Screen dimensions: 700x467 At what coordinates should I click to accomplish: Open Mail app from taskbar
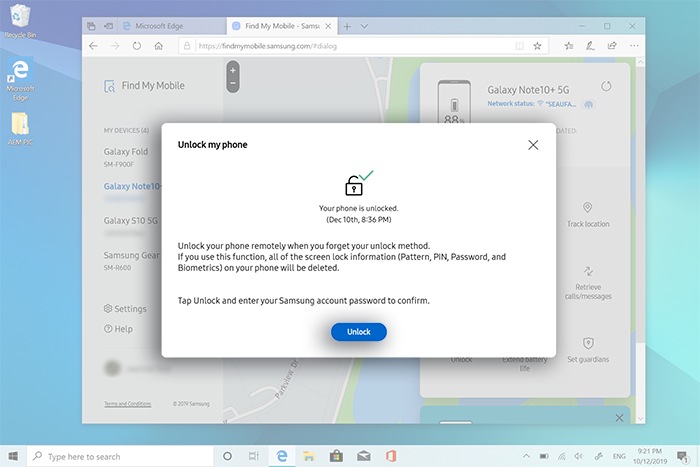[x=364, y=456]
